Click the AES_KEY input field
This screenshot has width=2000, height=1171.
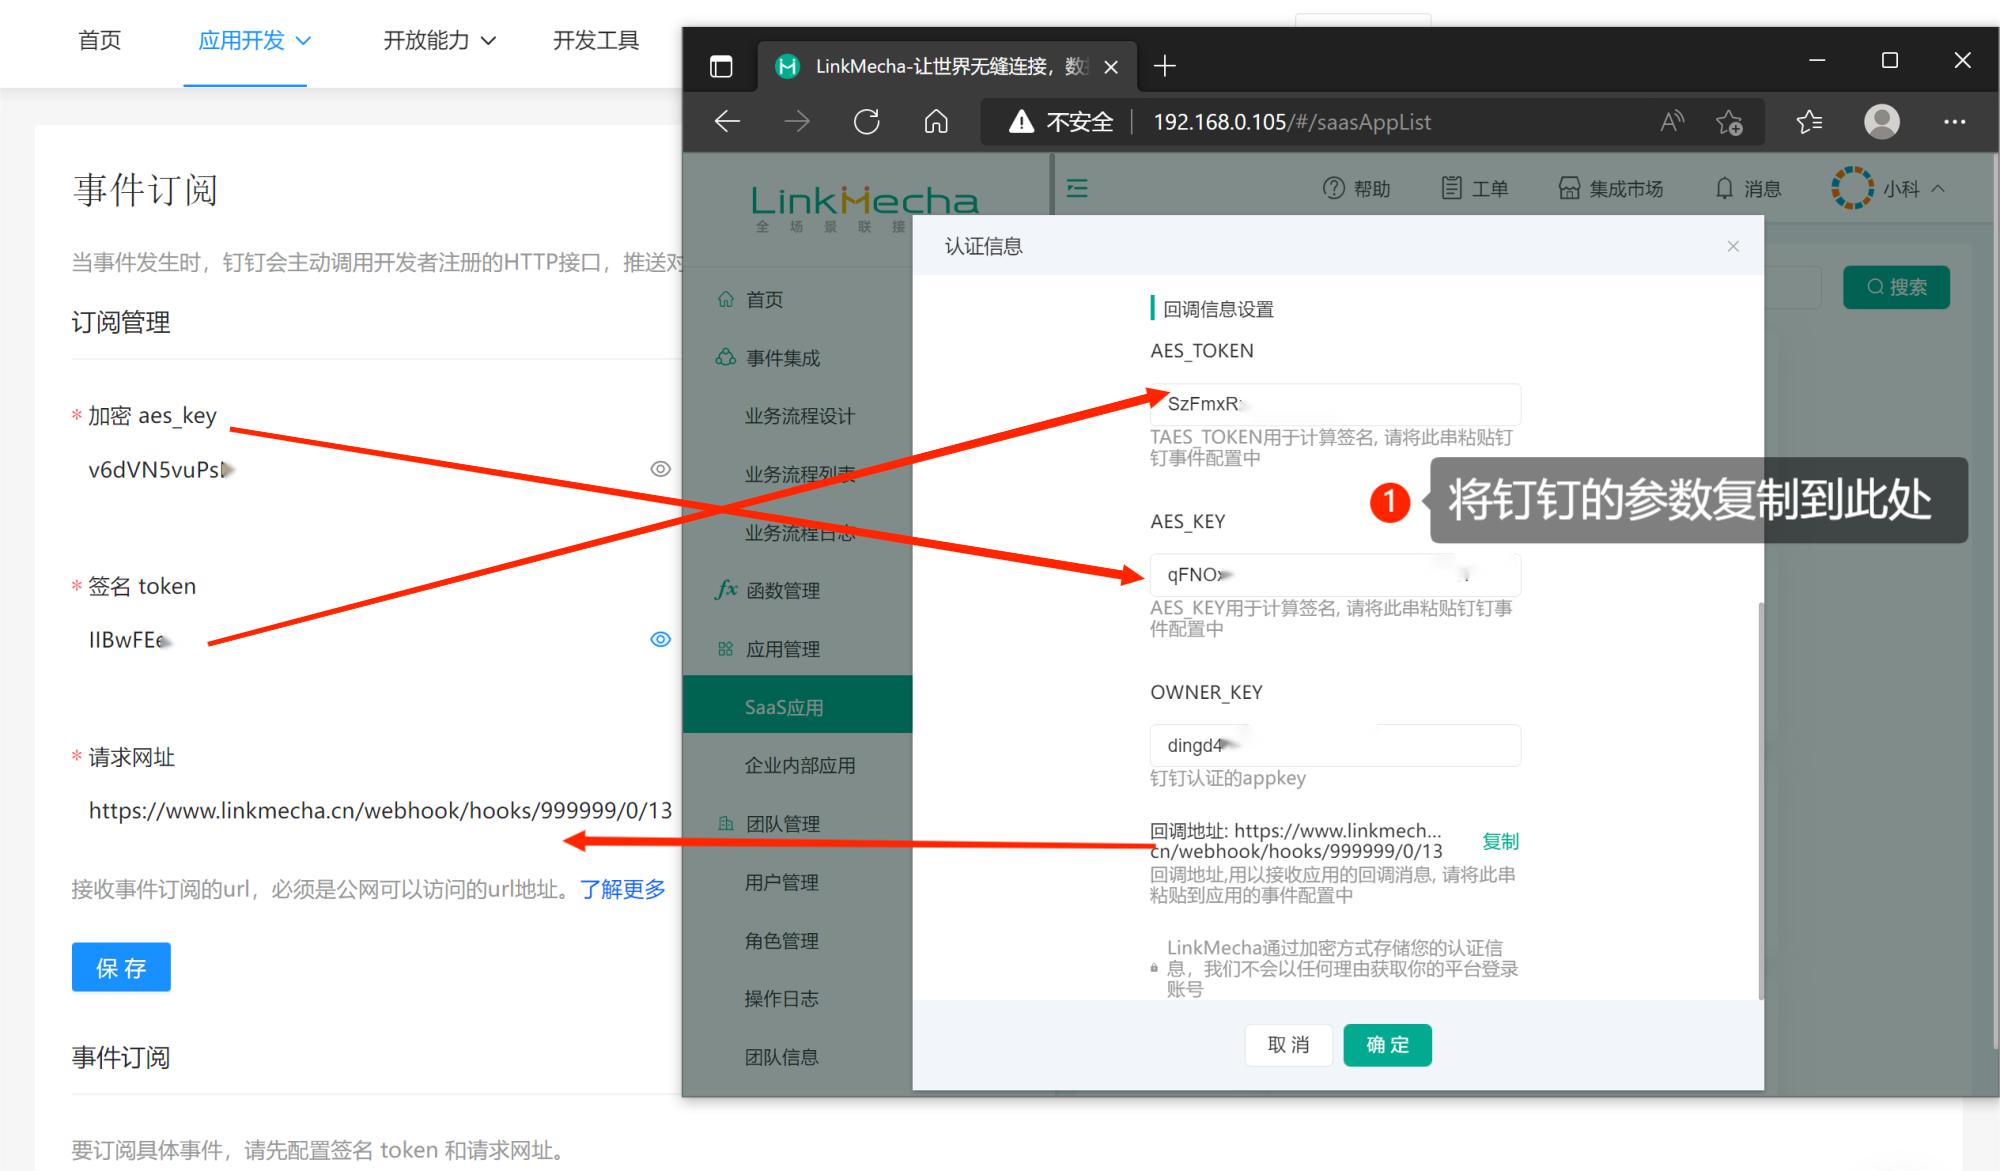1335,575
